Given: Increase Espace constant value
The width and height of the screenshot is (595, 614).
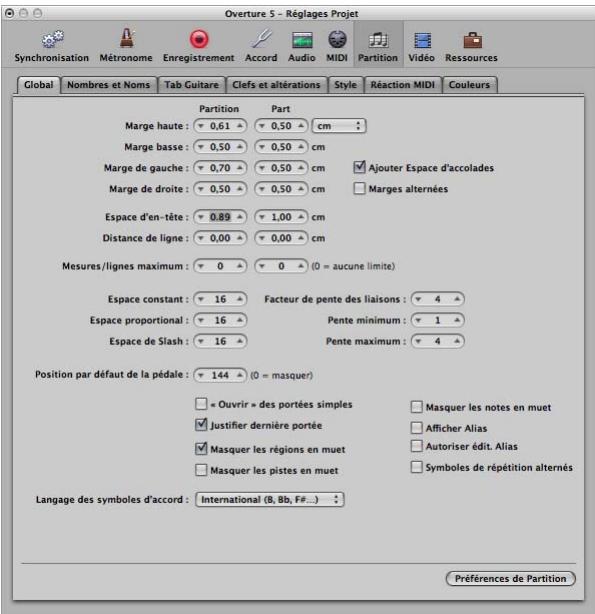Looking at the screenshot, I should click(240, 299).
